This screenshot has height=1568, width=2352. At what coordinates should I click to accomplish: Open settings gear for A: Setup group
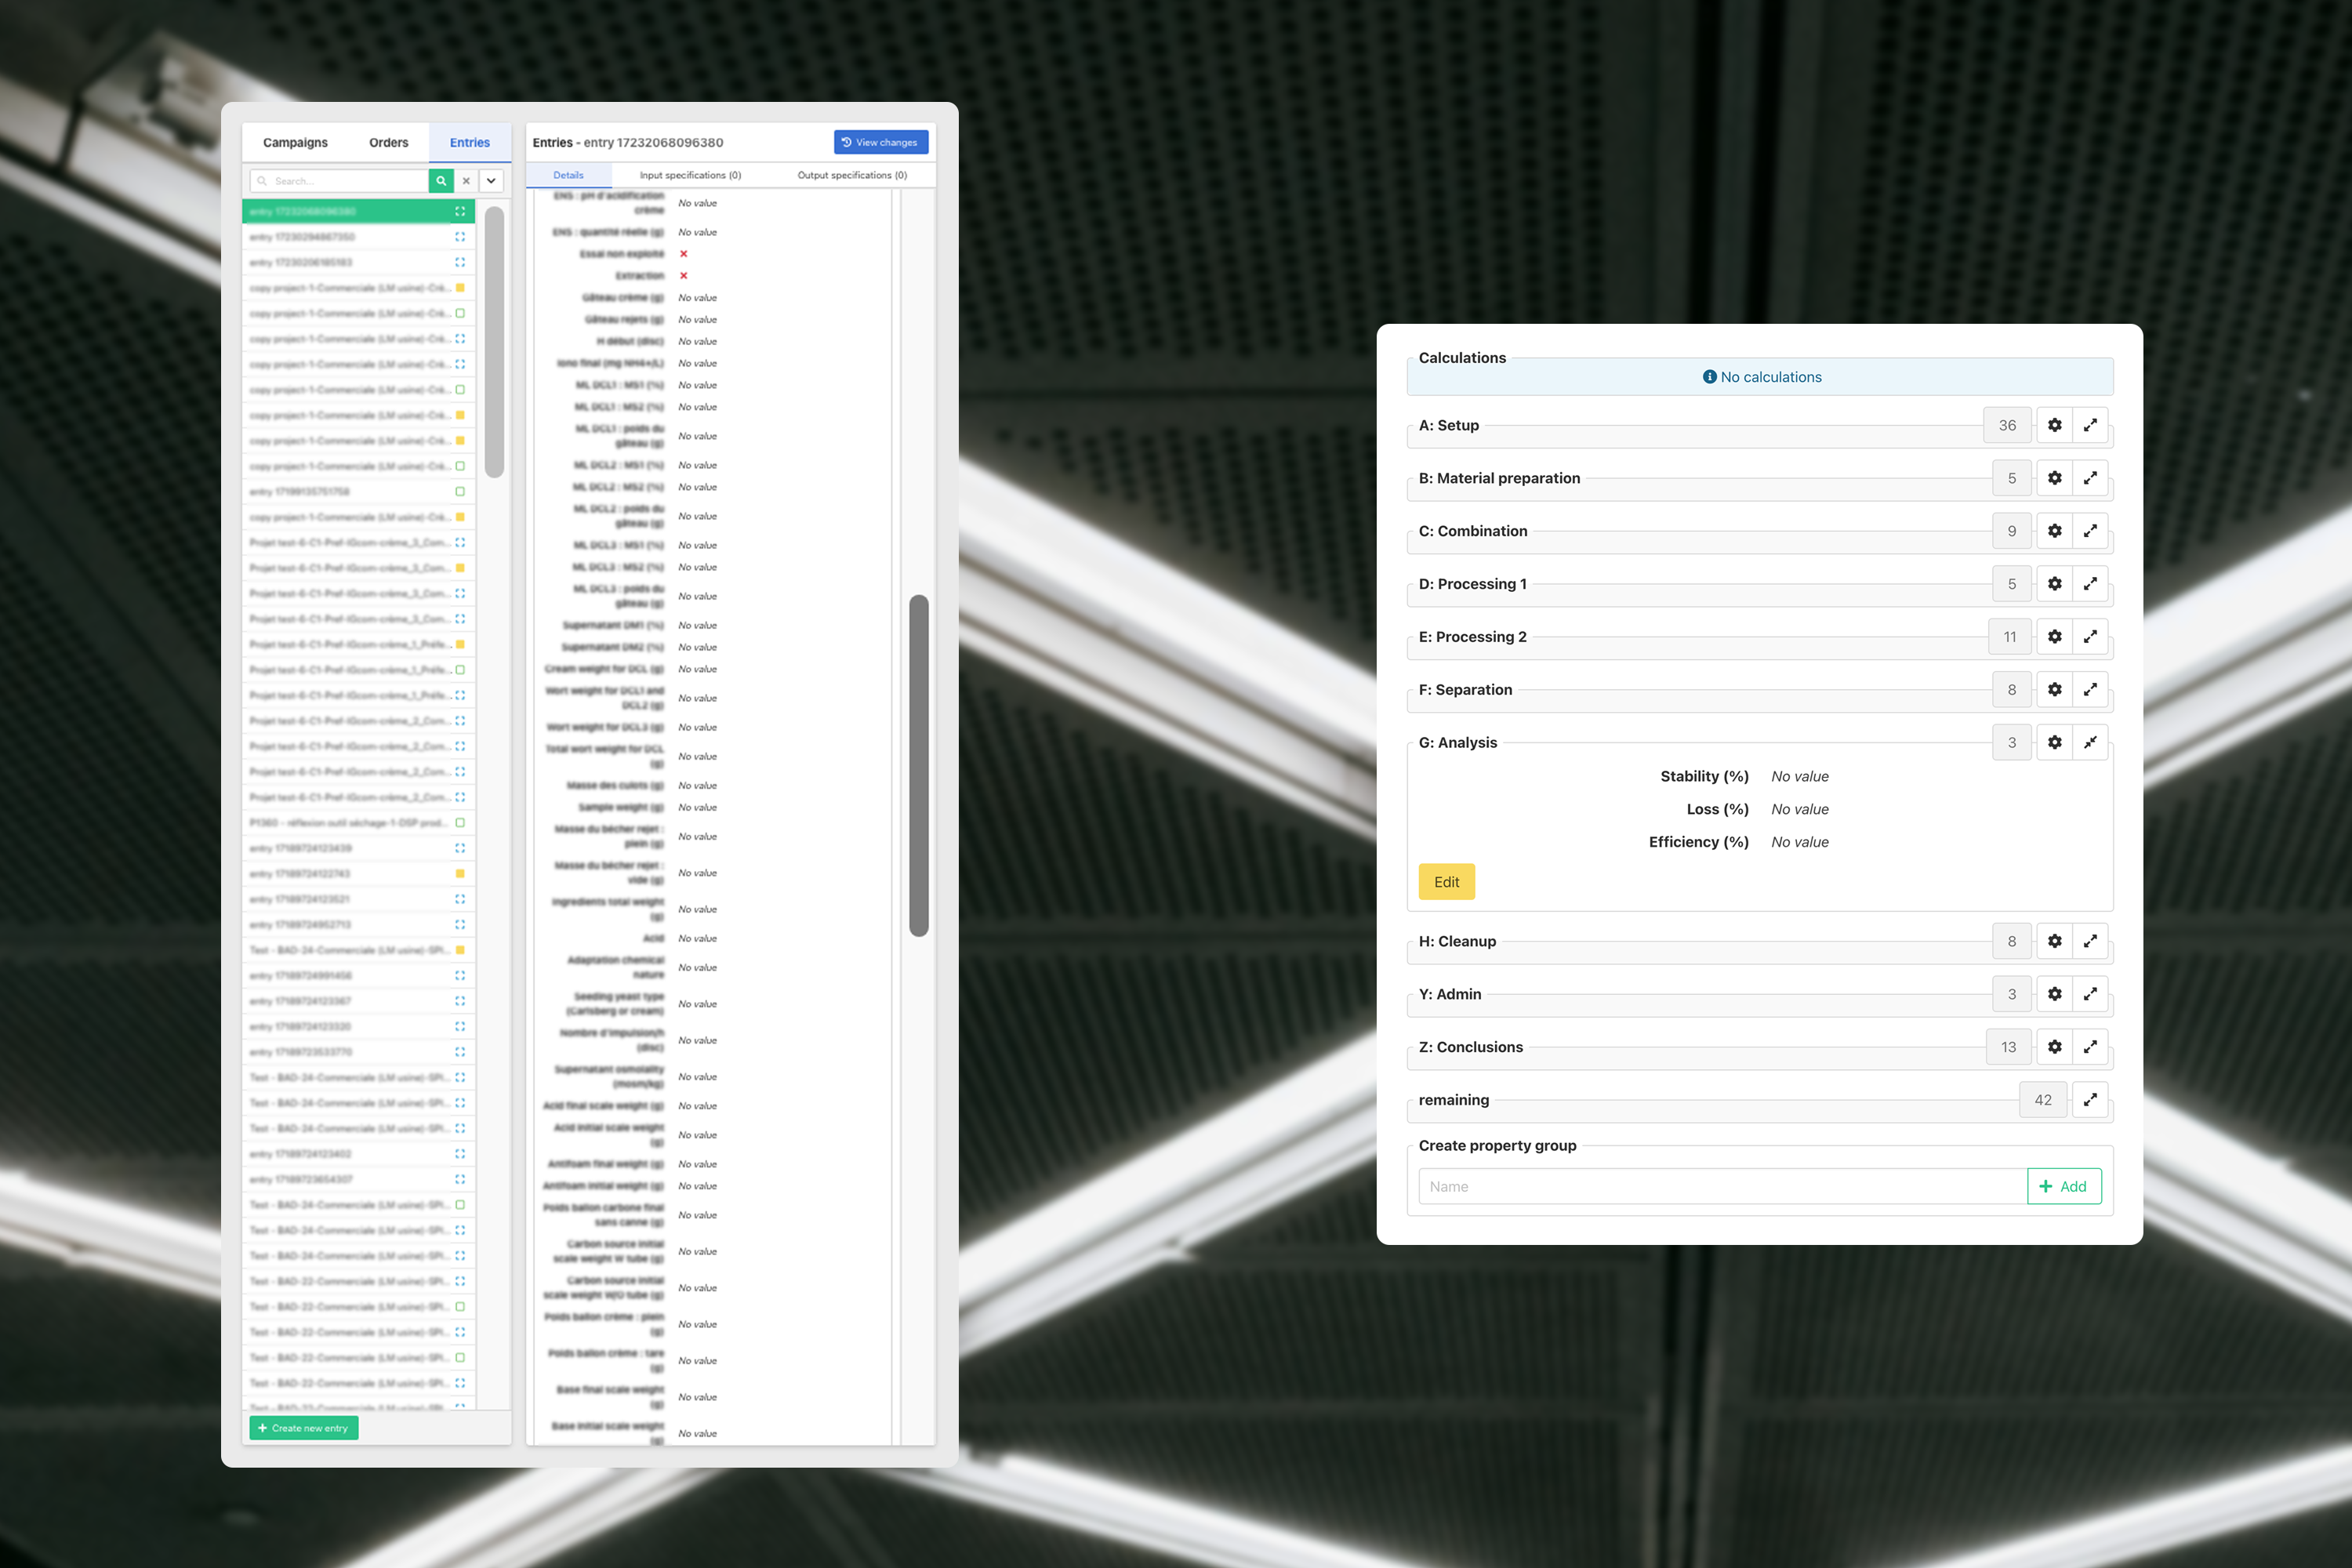pyautogui.click(x=2054, y=425)
